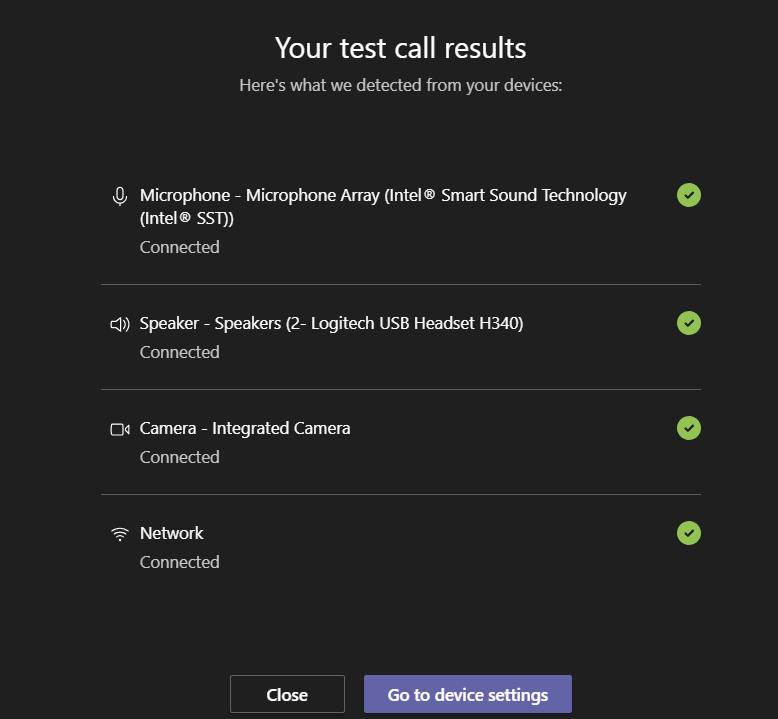778x719 pixels.
Task: Click the "Your test call results" heading
Action: 400,48
